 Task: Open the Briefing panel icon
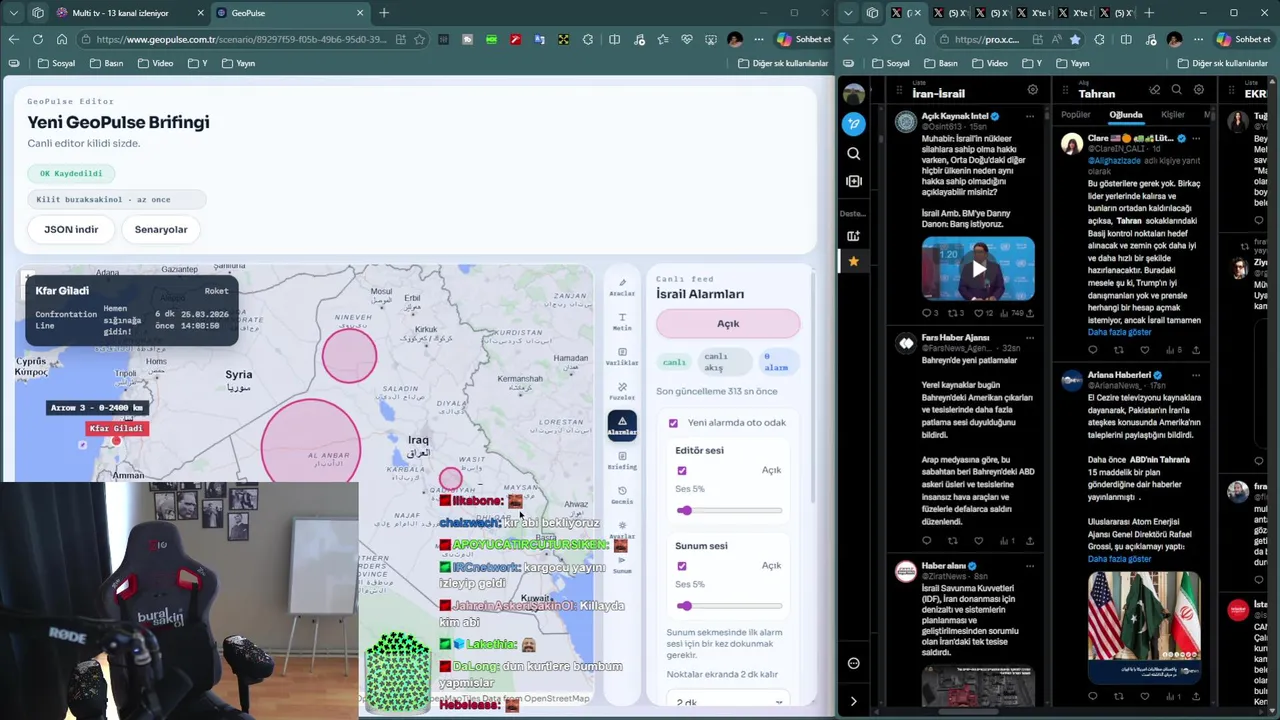click(622, 460)
